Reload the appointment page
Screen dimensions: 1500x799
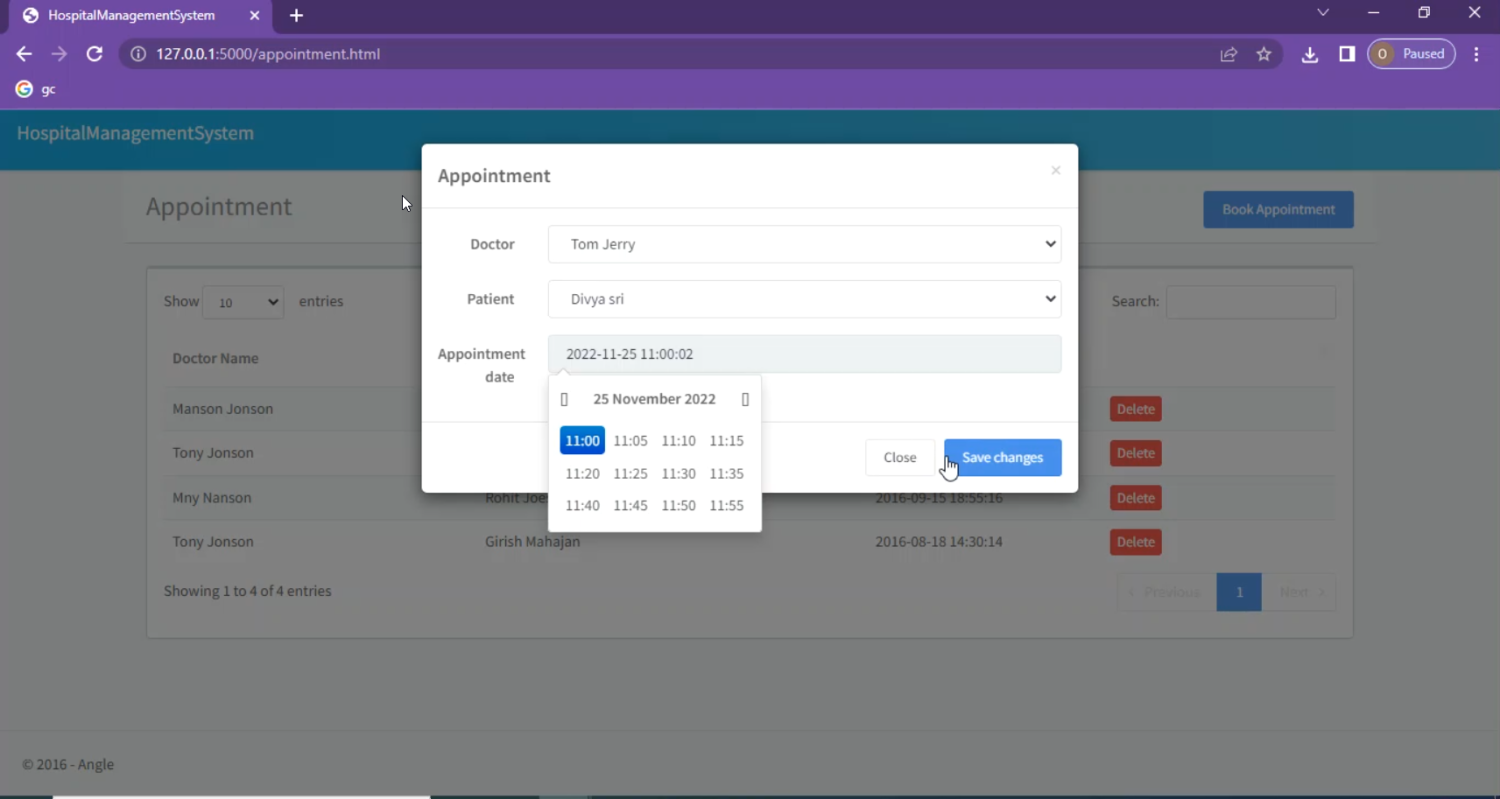pyautogui.click(x=94, y=54)
